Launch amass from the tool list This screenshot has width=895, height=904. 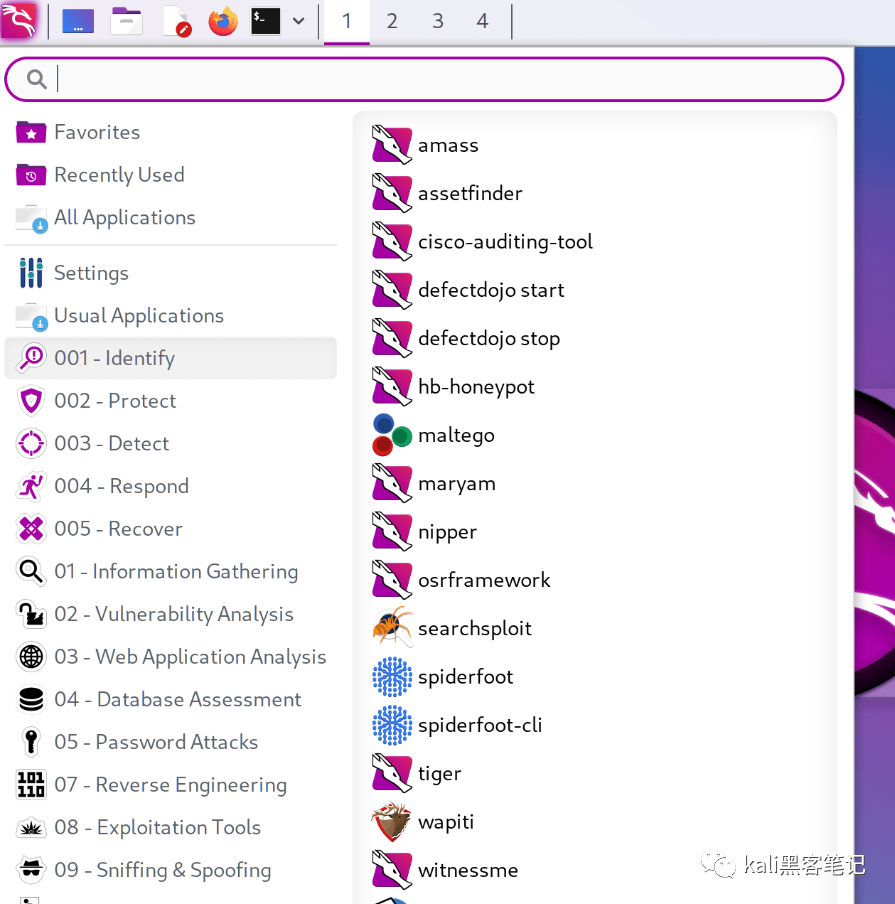tap(595, 145)
